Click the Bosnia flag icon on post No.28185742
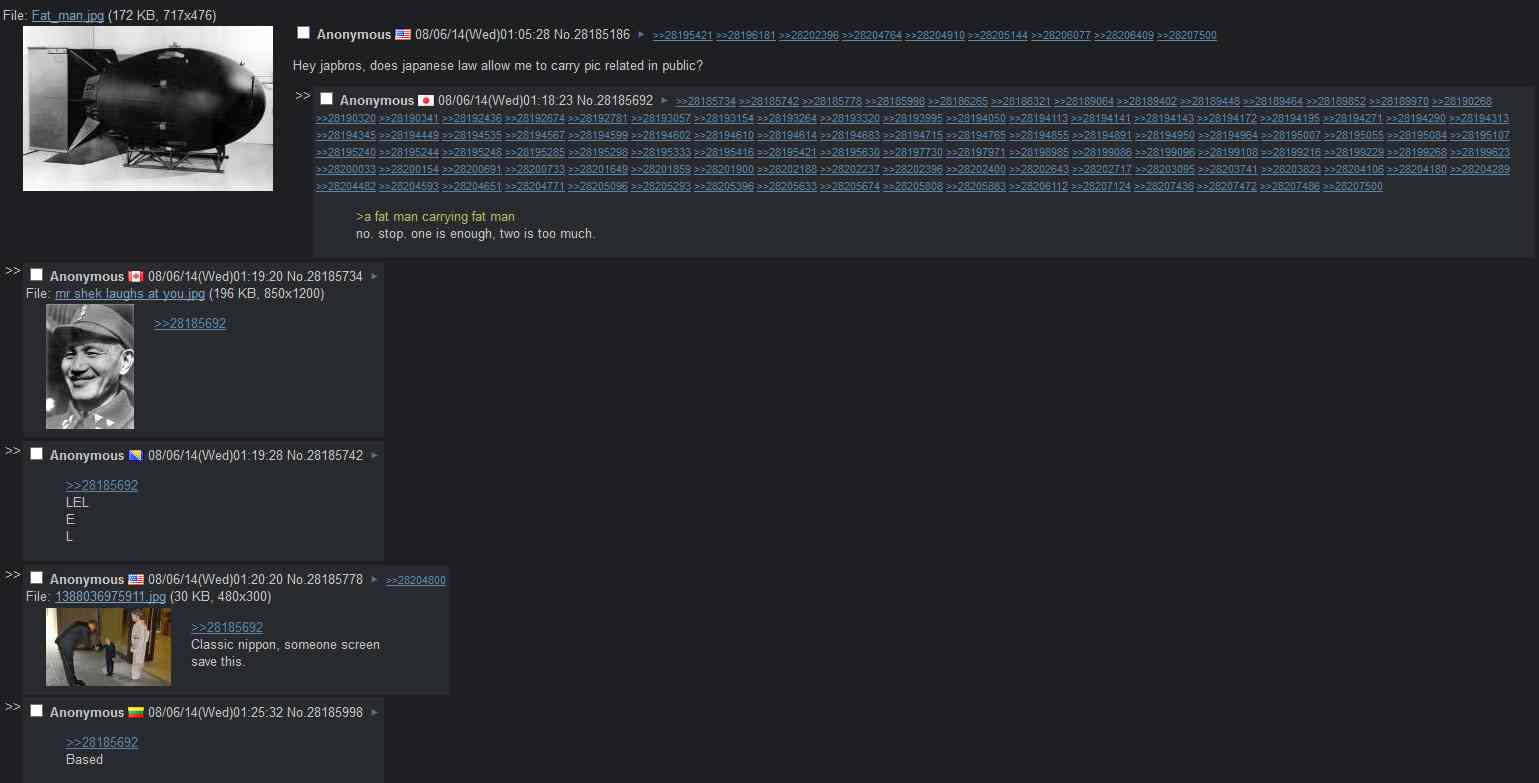Image resolution: width=1539 pixels, height=783 pixels. point(136,456)
